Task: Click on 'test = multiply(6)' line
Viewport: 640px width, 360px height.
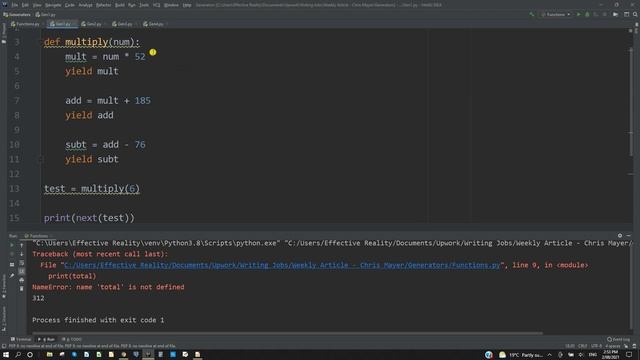Action: 92,189
